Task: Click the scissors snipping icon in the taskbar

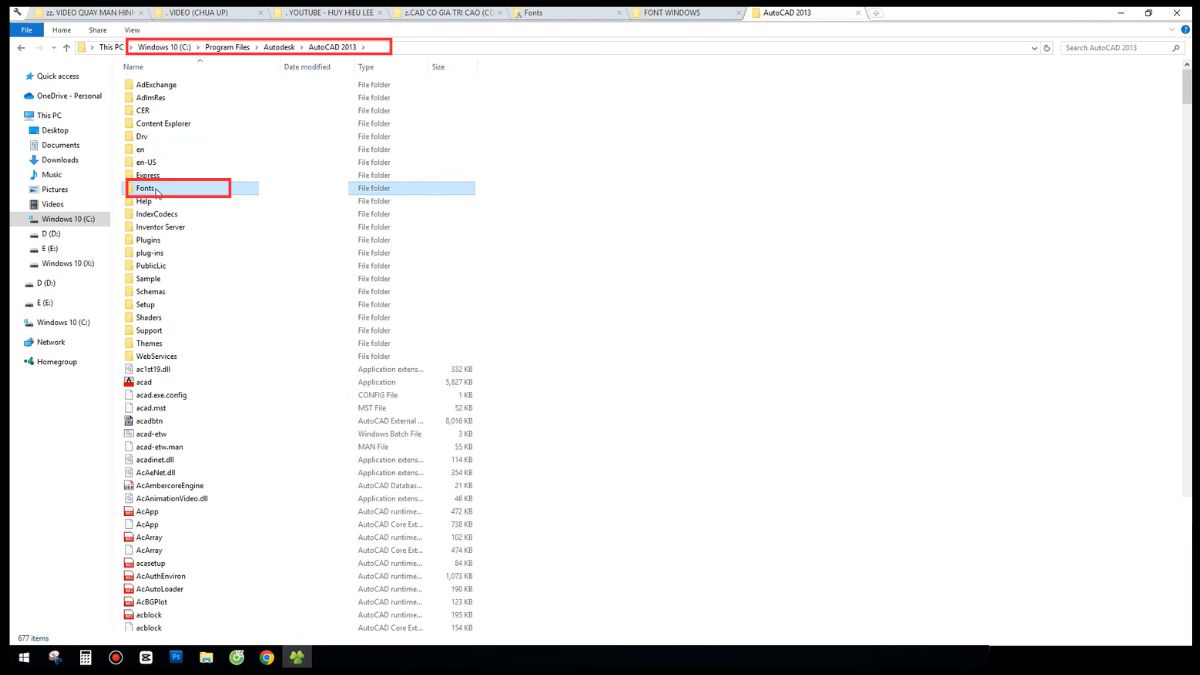Action: [55, 657]
